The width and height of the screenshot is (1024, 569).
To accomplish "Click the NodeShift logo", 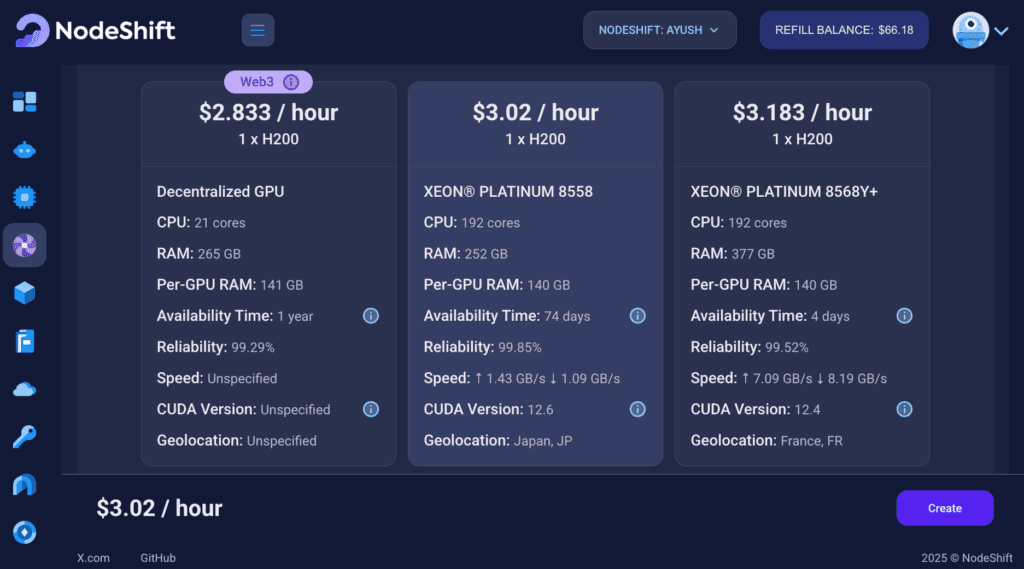I will [95, 30].
